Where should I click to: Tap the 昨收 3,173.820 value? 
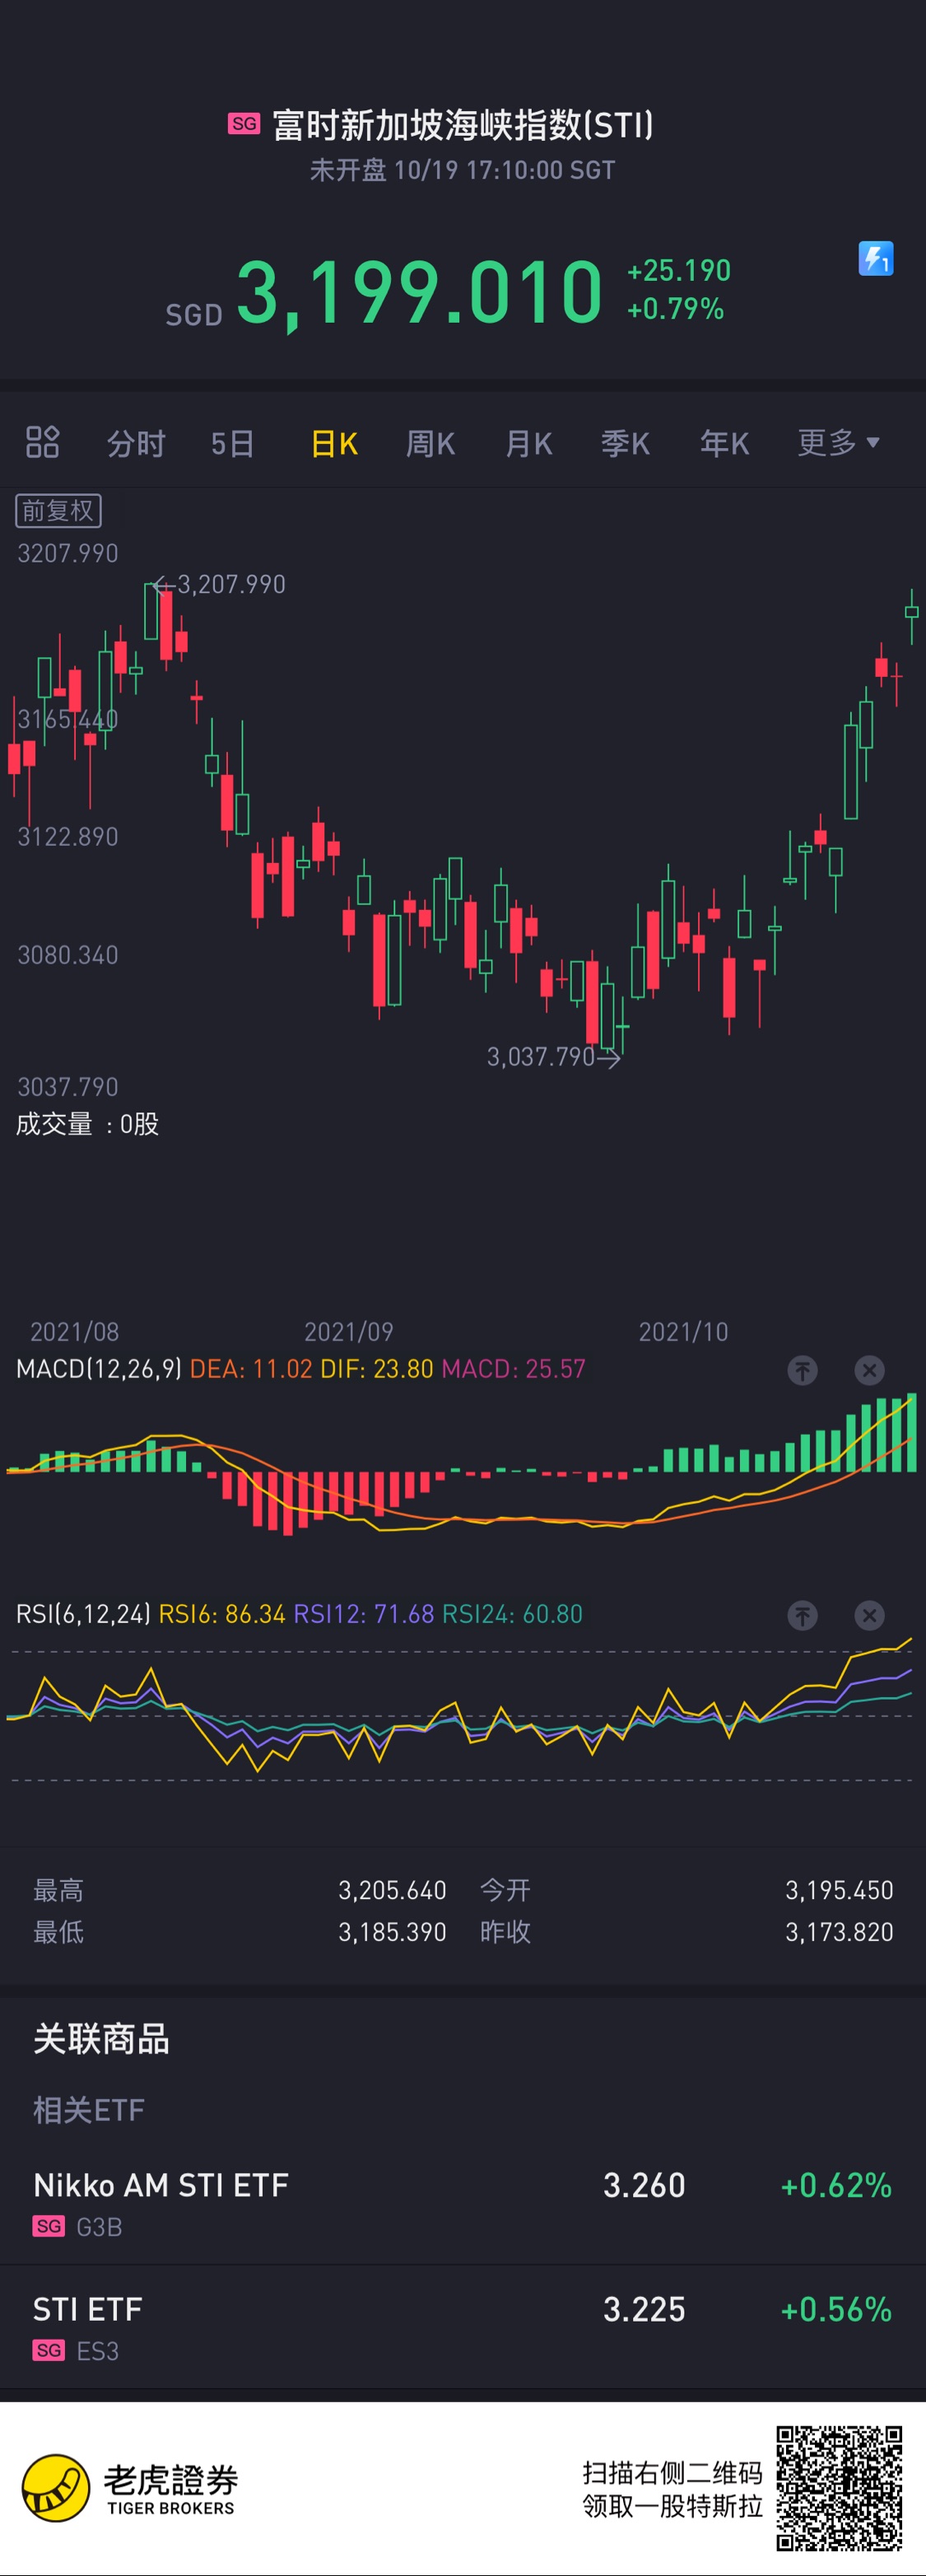839,1932
